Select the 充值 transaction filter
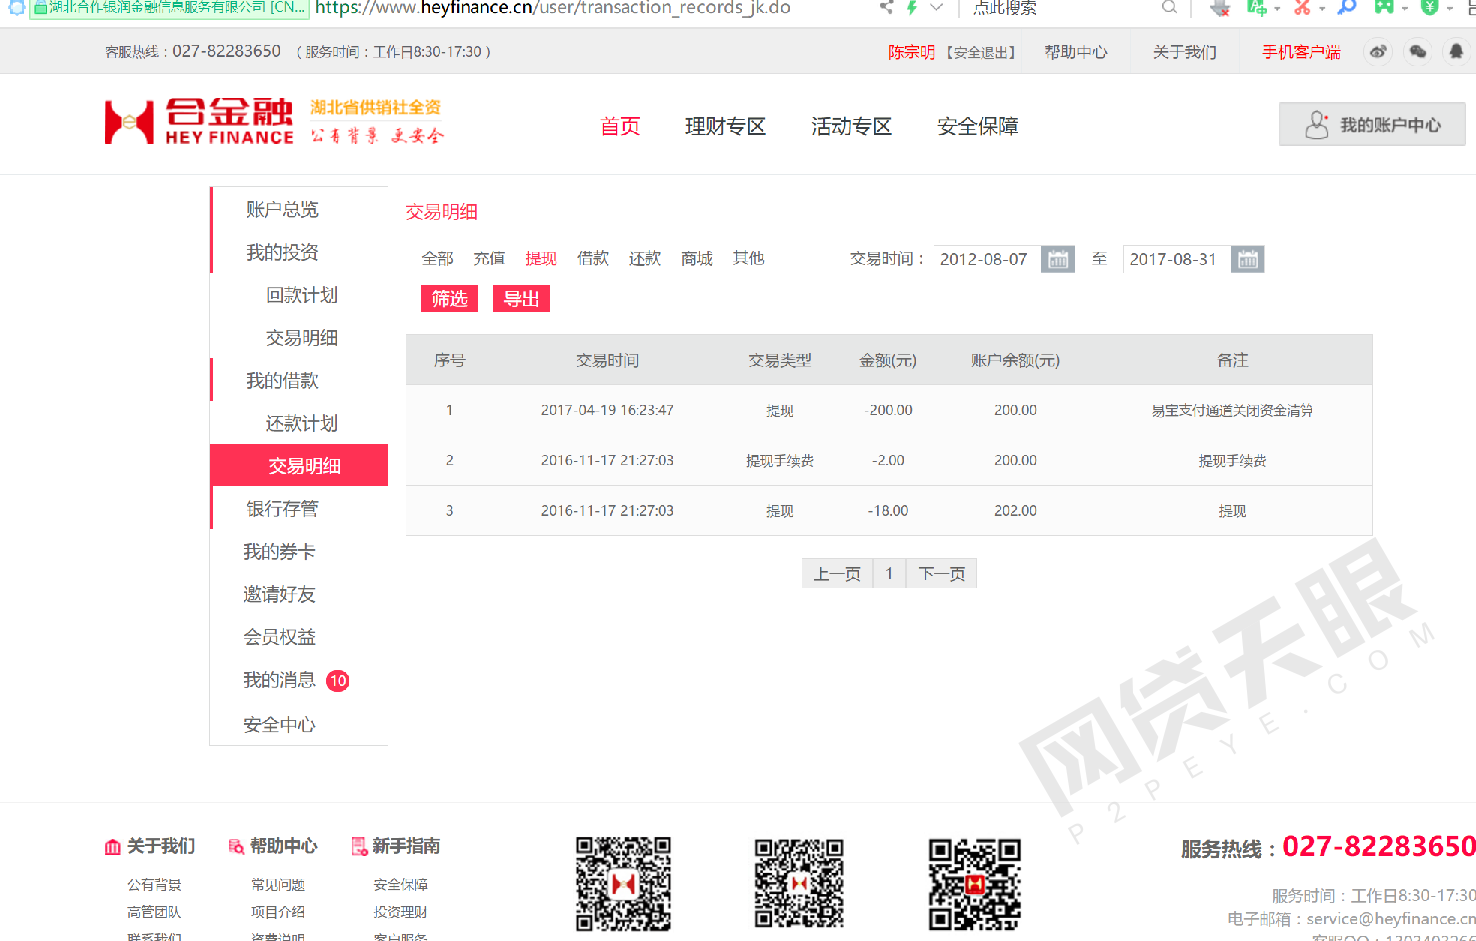The width and height of the screenshot is (1476, 941). [x=489, y=259]
